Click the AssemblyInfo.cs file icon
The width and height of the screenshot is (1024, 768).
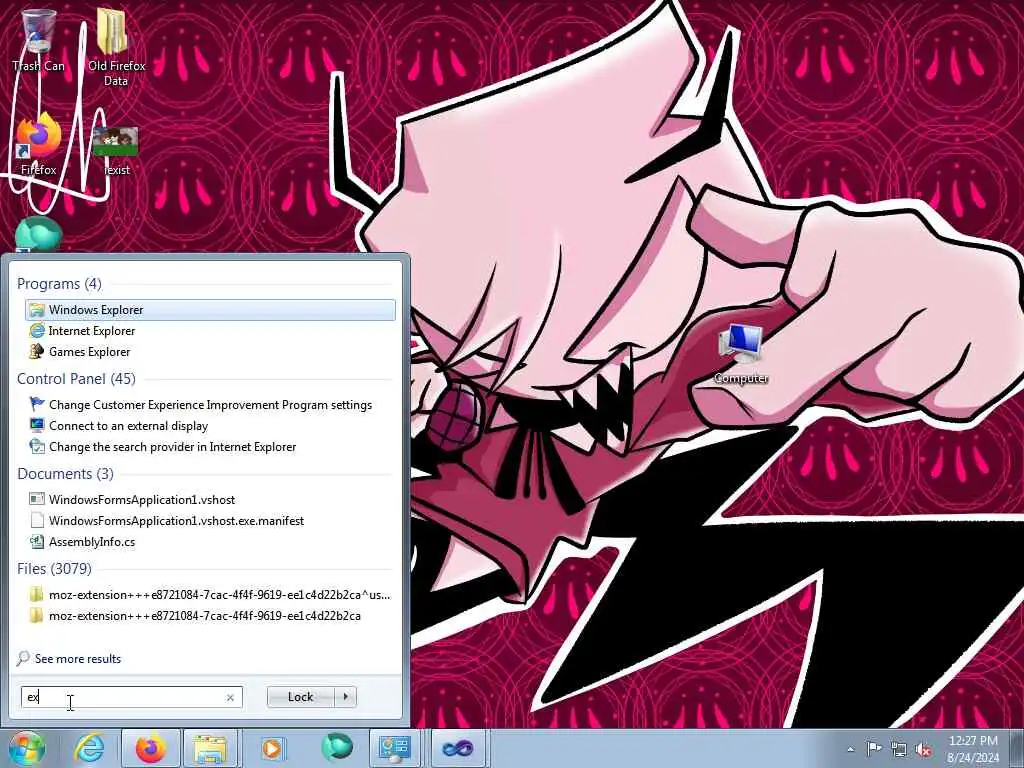pyautogui.click(x=37, y=541)
